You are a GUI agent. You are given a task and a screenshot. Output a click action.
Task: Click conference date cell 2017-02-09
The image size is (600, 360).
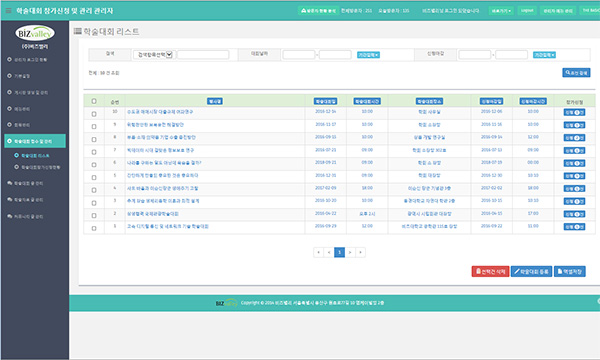[x=326, y=188]
